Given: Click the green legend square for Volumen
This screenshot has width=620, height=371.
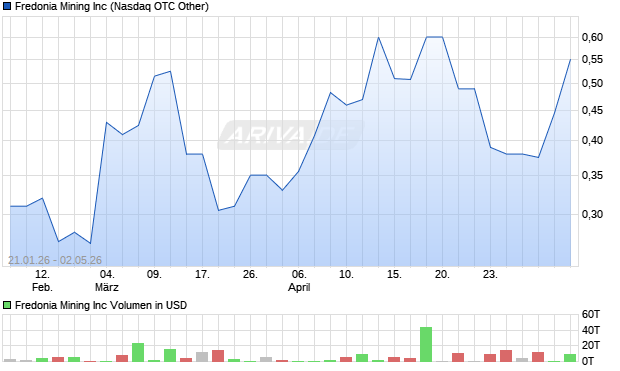Looking at the screenshot, I should (7, 305).
